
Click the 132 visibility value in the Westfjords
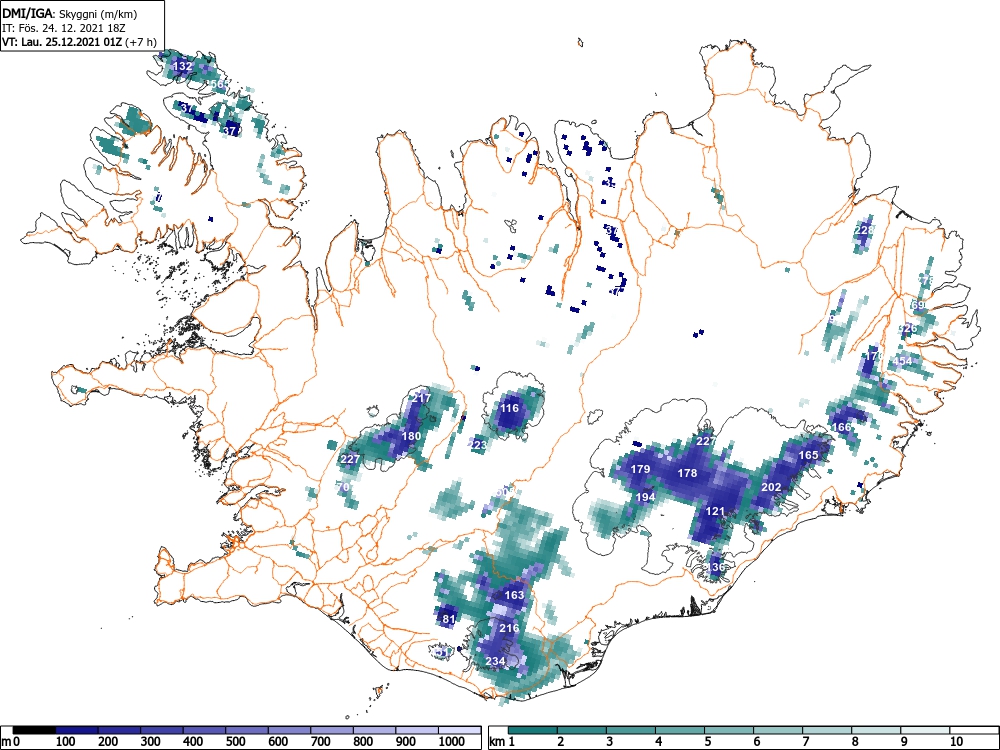click(182, 66)
